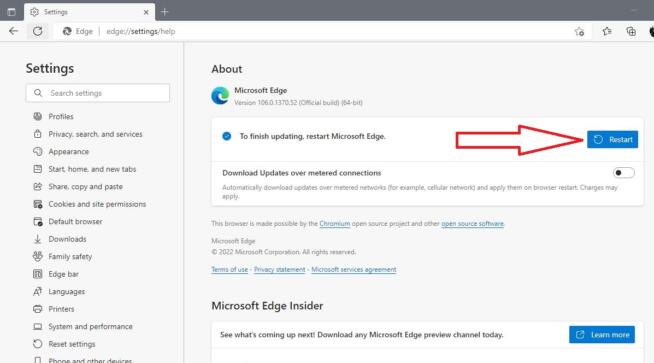
Task: Go to Languages settings
Action: tap(67, 292)
